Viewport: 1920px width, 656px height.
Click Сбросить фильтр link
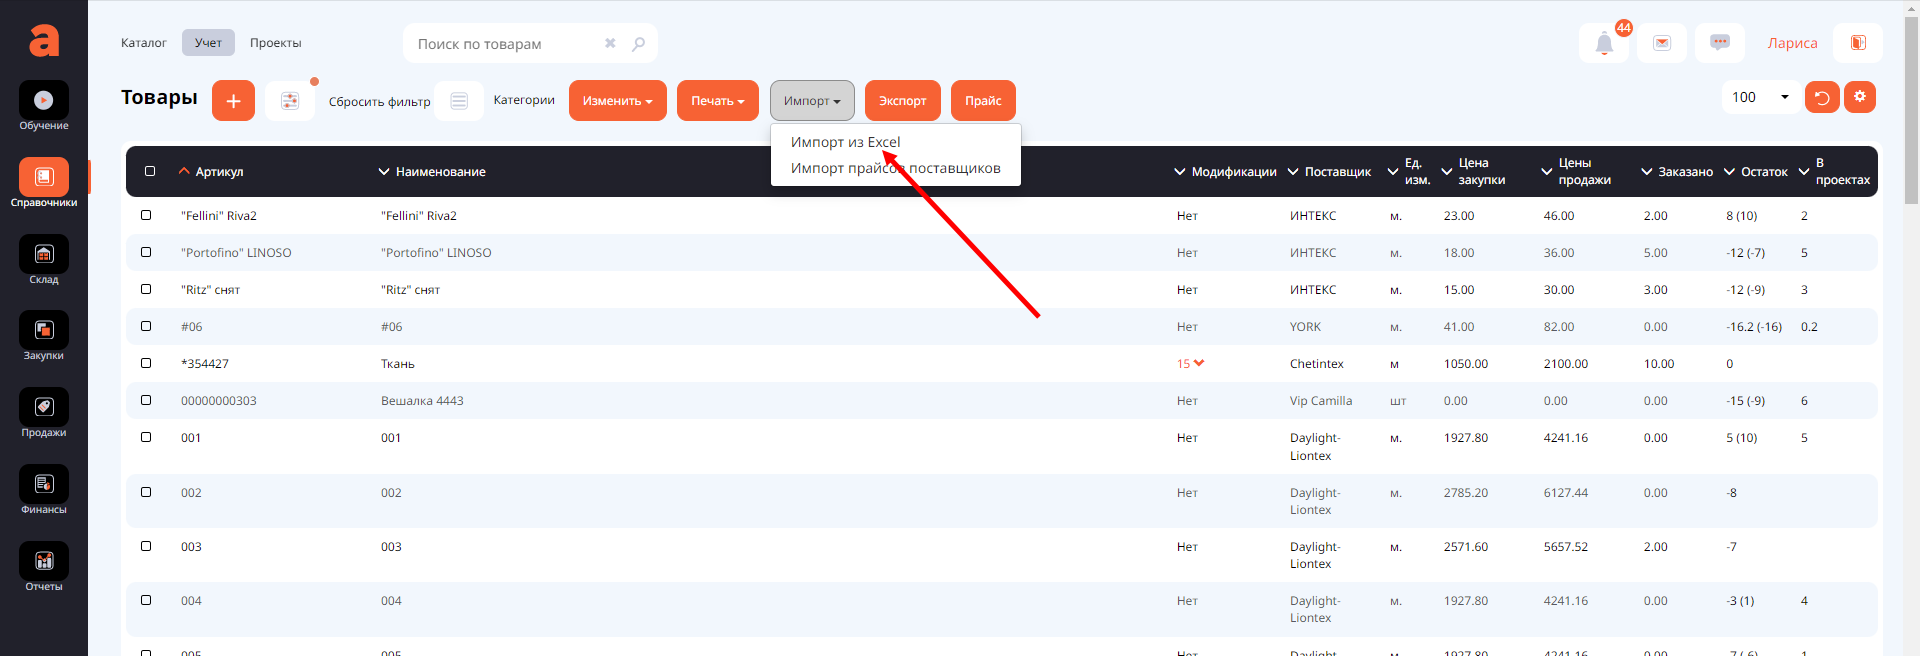point(379,102)
